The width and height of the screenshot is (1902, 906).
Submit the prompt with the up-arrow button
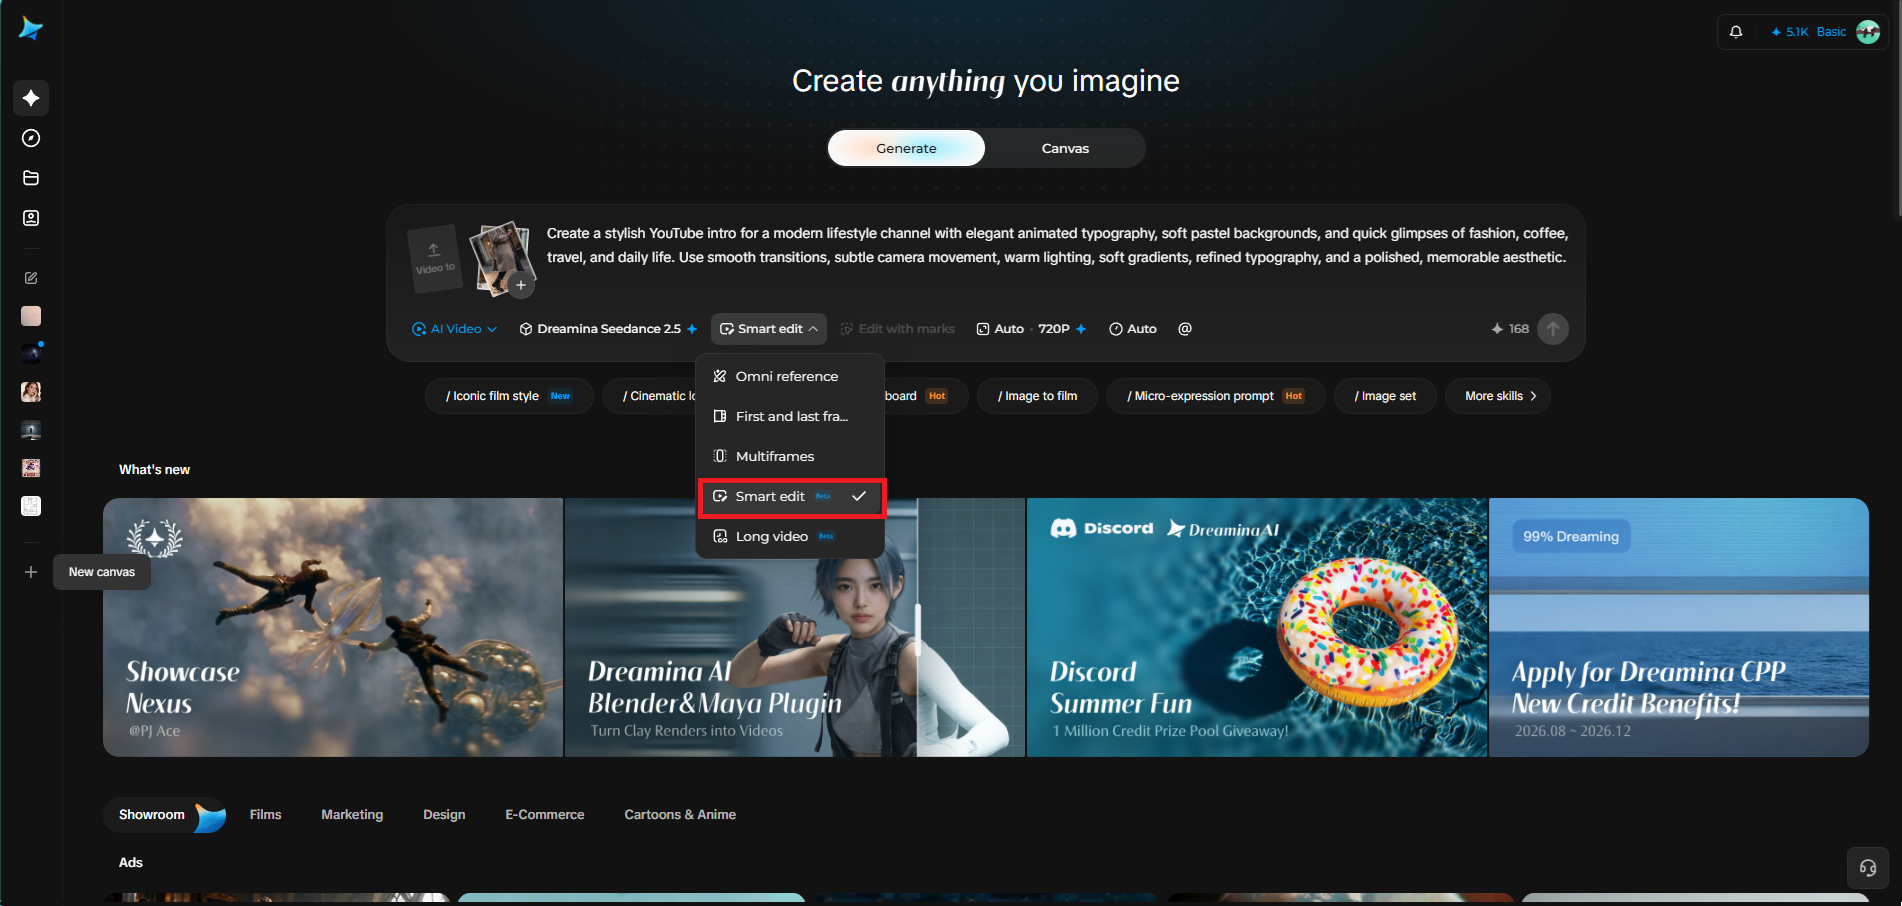tap(1553, 329)
